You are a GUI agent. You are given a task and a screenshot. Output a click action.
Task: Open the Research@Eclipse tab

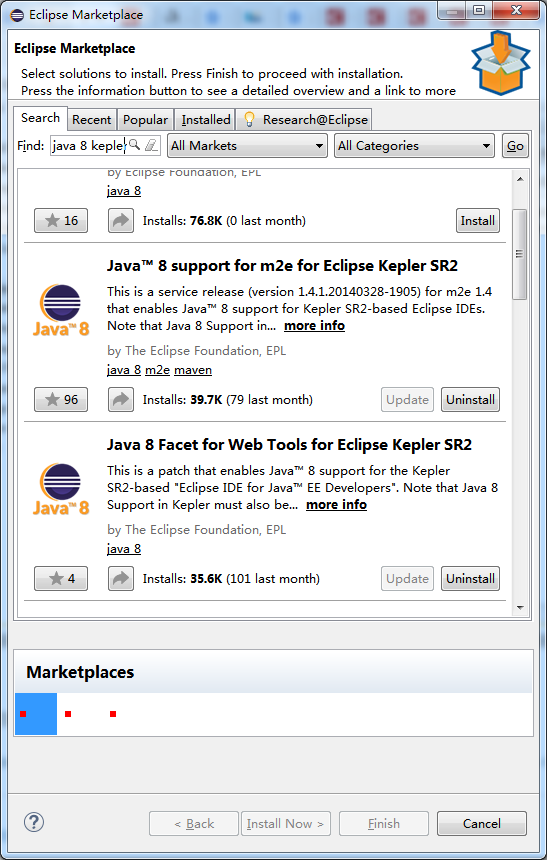(304, 120)
